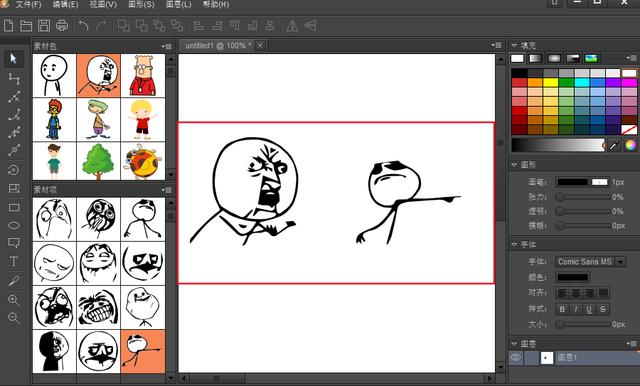Select the Forever Alone face thumbnail
Image resolution: width=640 pixels, height=386 pixels.
coord(143,307)
